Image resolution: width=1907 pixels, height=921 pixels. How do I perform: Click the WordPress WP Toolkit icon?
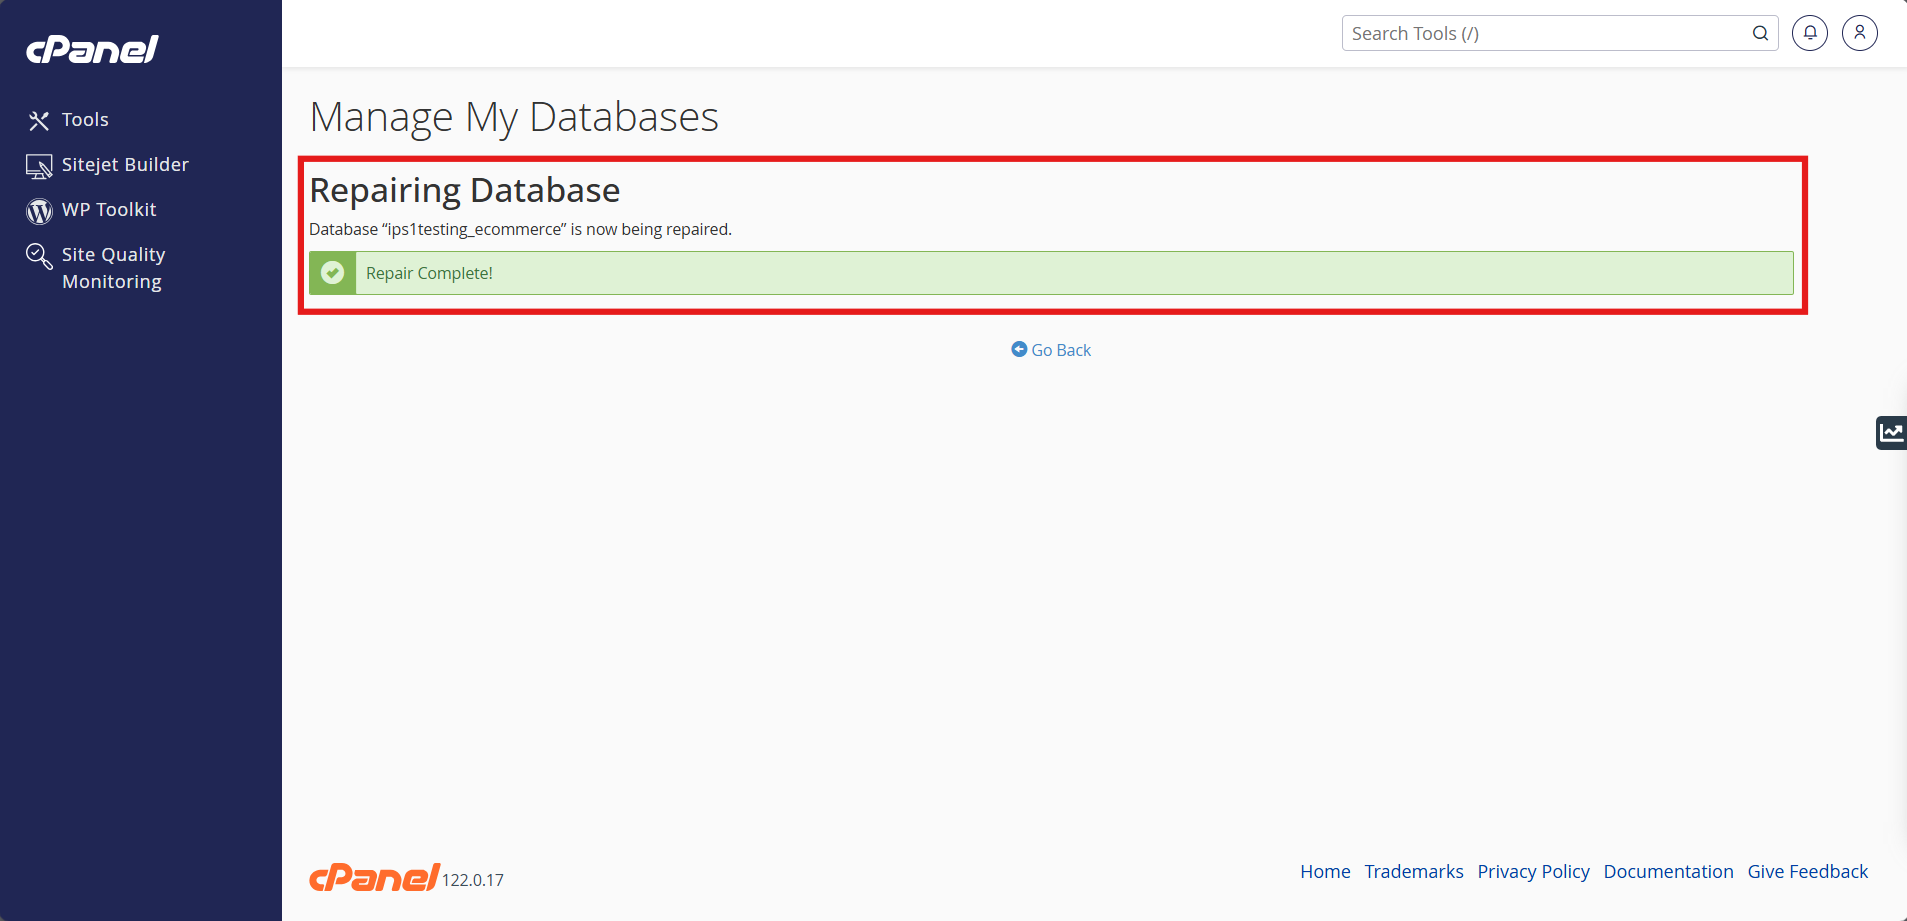click(39, 211)
